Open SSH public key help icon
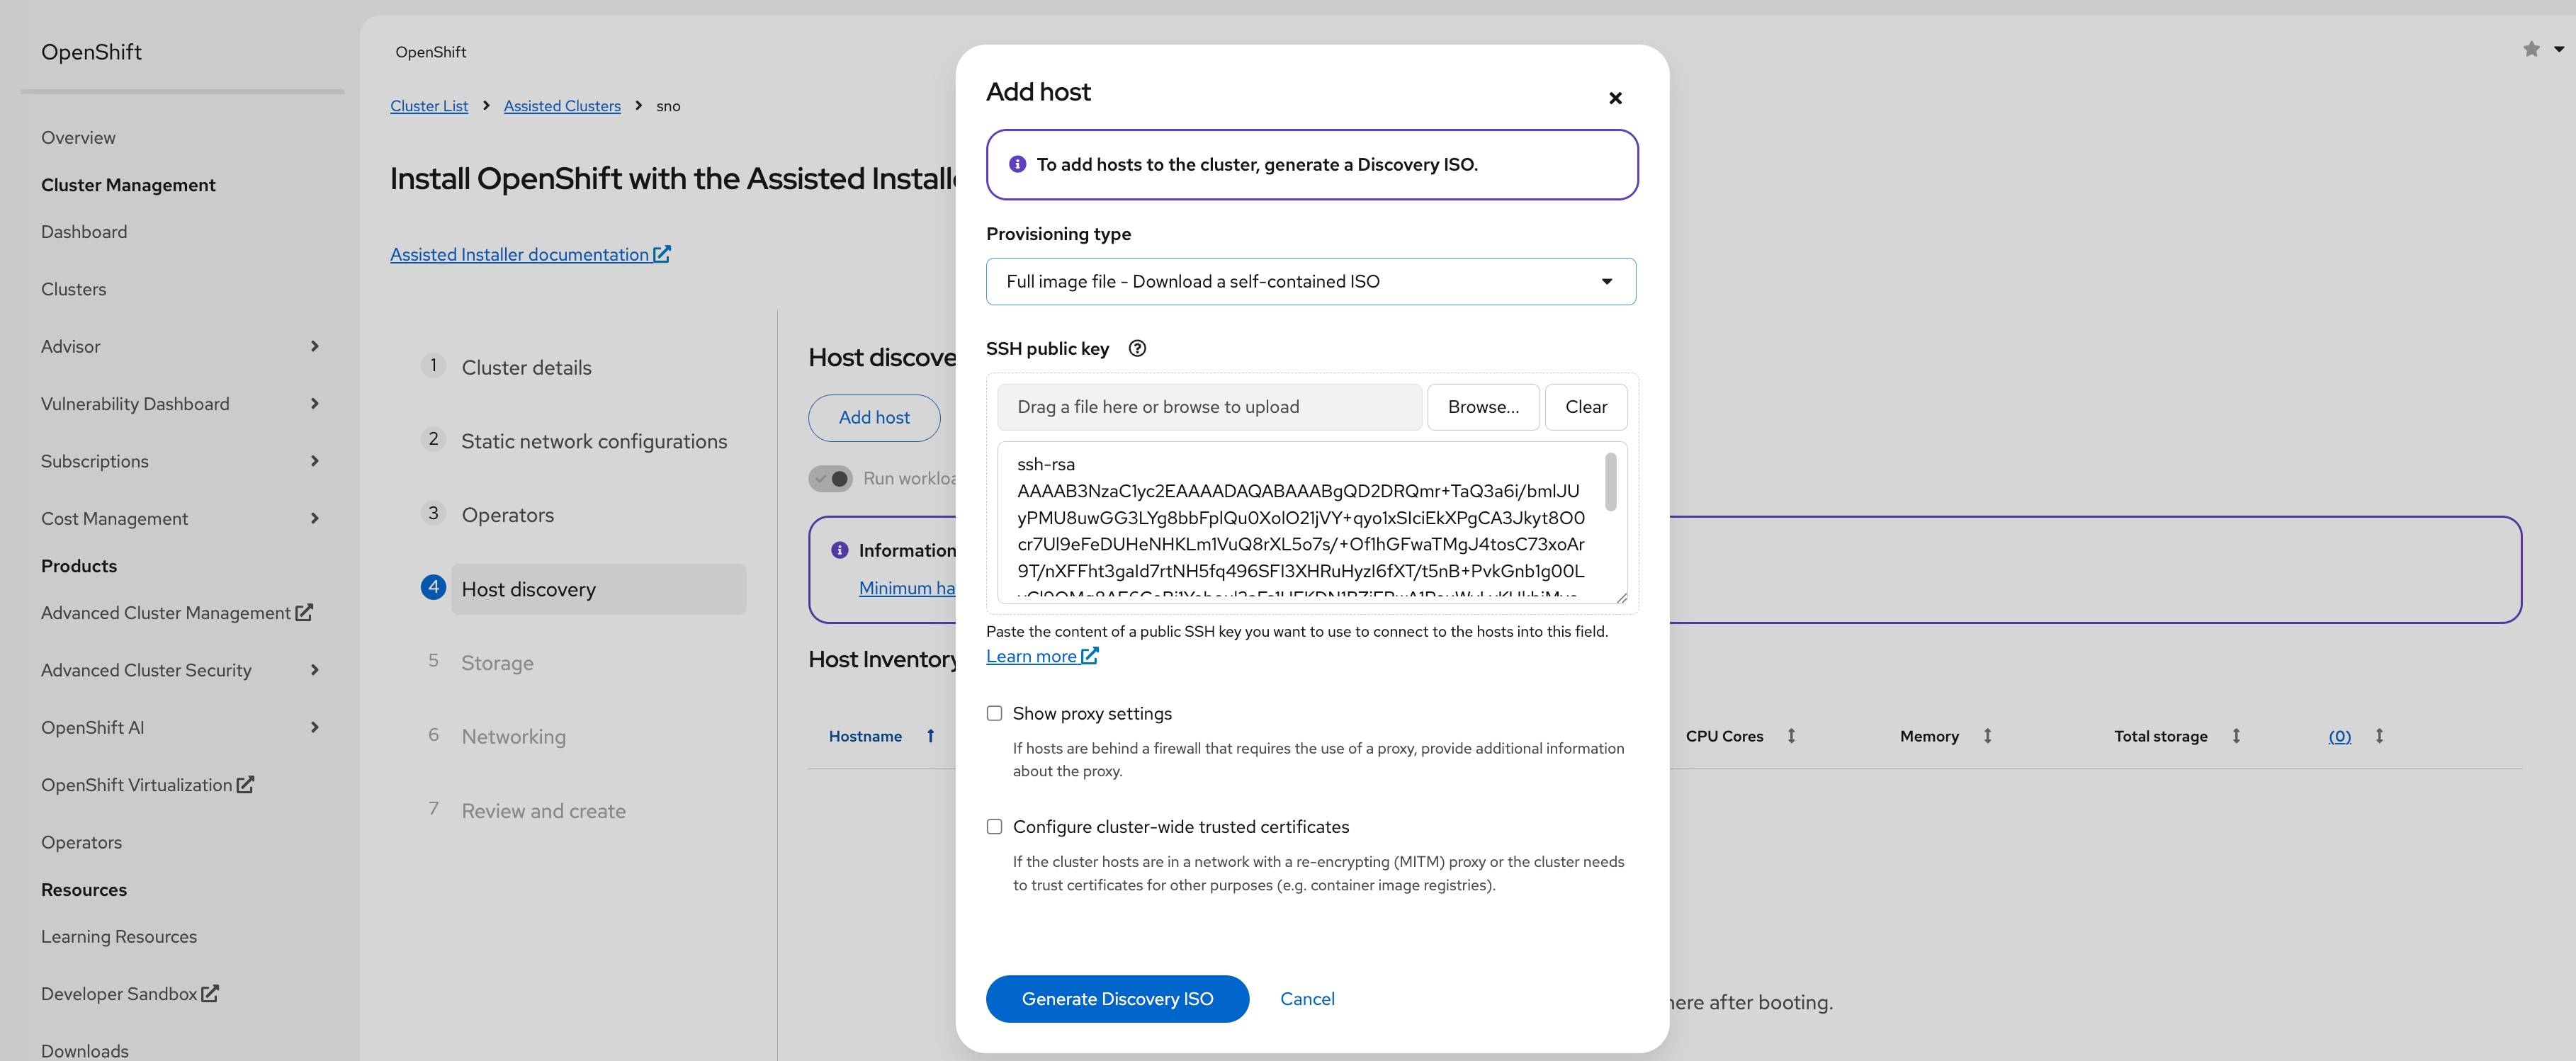Image resolution: width=2576 pixels, height=1061 pixels. coord(1137,349)
